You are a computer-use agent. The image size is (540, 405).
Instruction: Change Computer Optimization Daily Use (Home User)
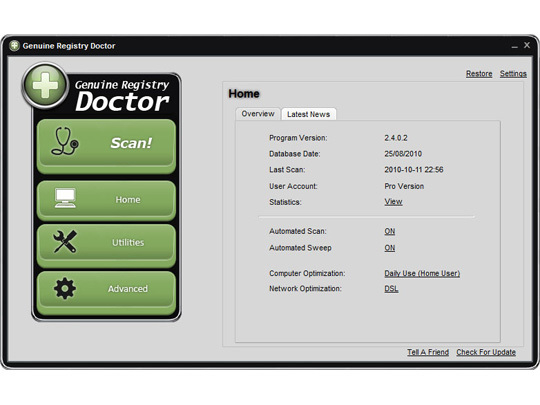tap(422, 273)
